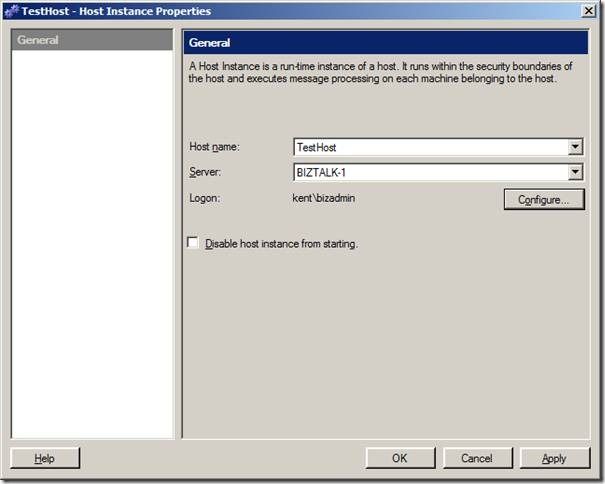This screenshot has height=484, width=605.
Task: Click the Server label
Action: tap(205, 172)
